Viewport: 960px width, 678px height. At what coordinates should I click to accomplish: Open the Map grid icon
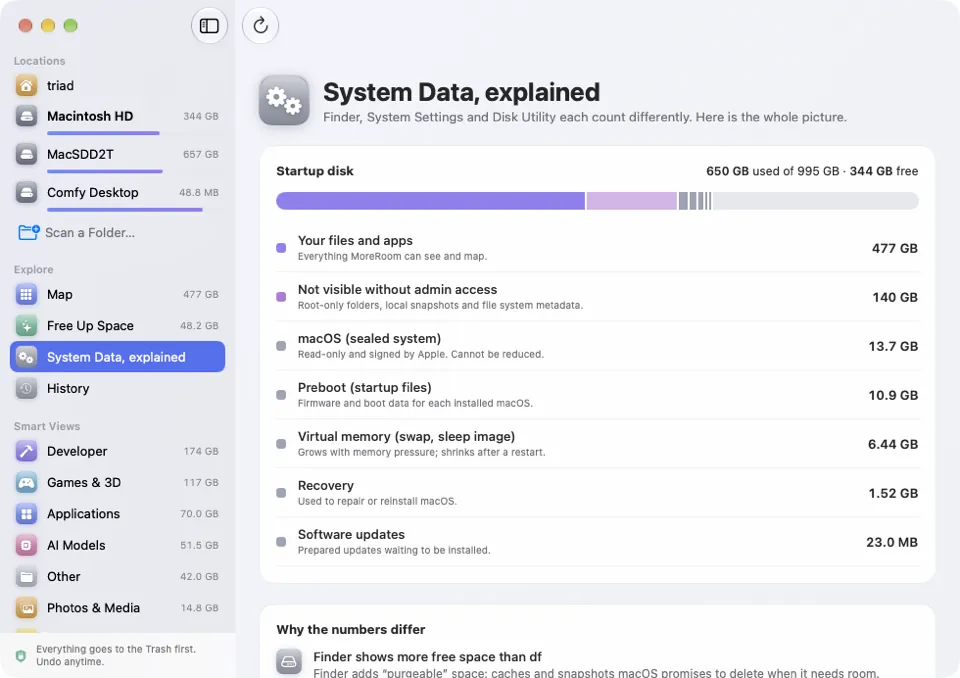pos(26,295)
